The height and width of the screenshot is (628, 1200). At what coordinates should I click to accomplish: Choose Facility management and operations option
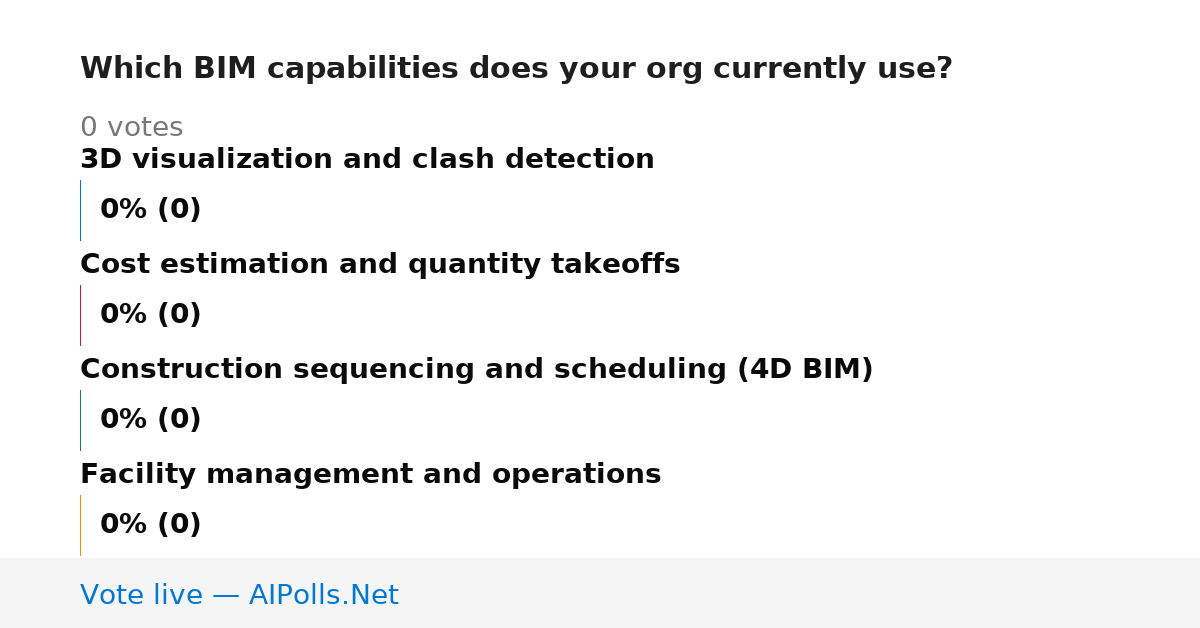pos(370,475)
